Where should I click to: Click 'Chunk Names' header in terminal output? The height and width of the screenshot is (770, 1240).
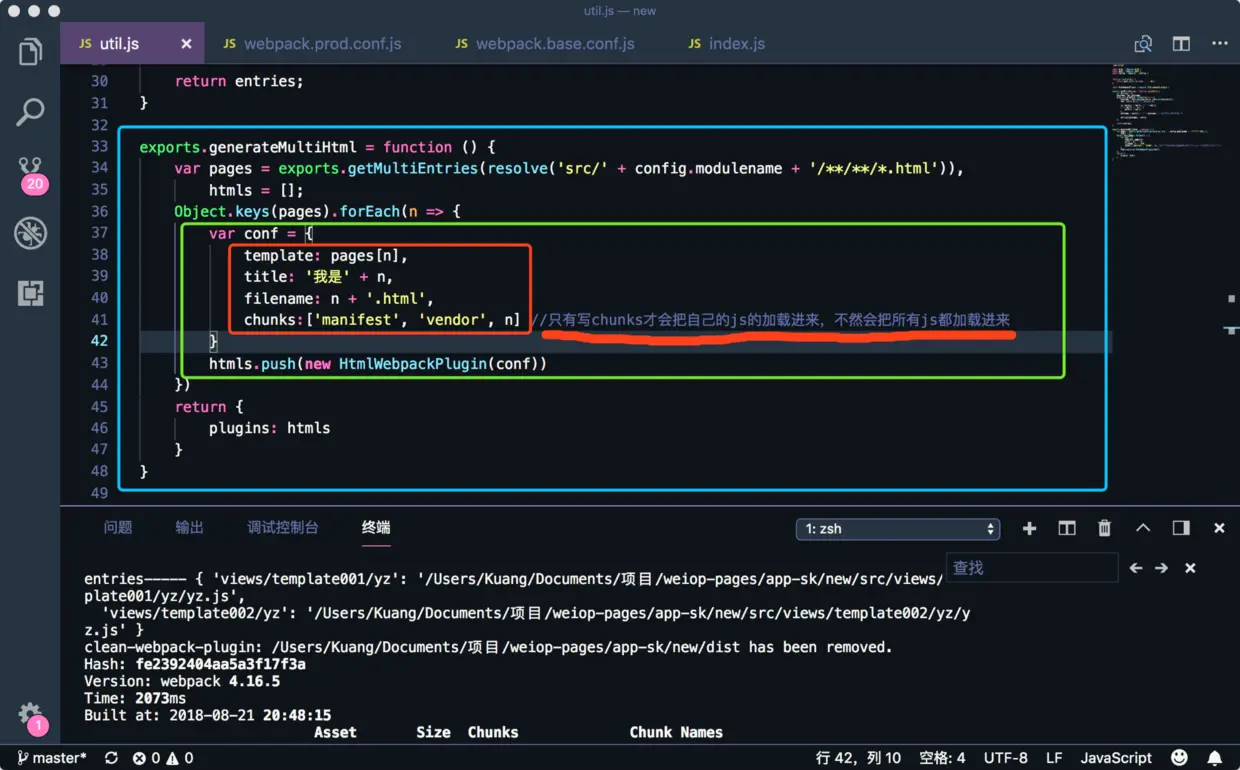pos(676,732)
